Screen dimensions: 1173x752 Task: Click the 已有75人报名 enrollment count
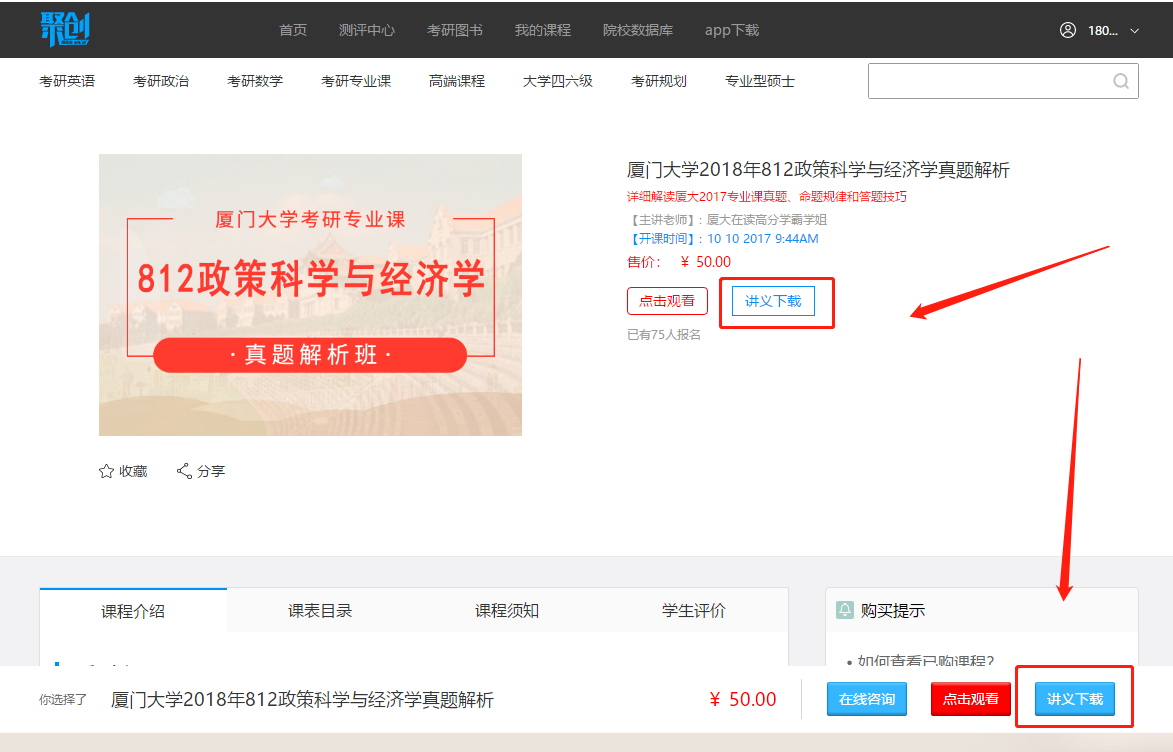(x=664, y=334)
